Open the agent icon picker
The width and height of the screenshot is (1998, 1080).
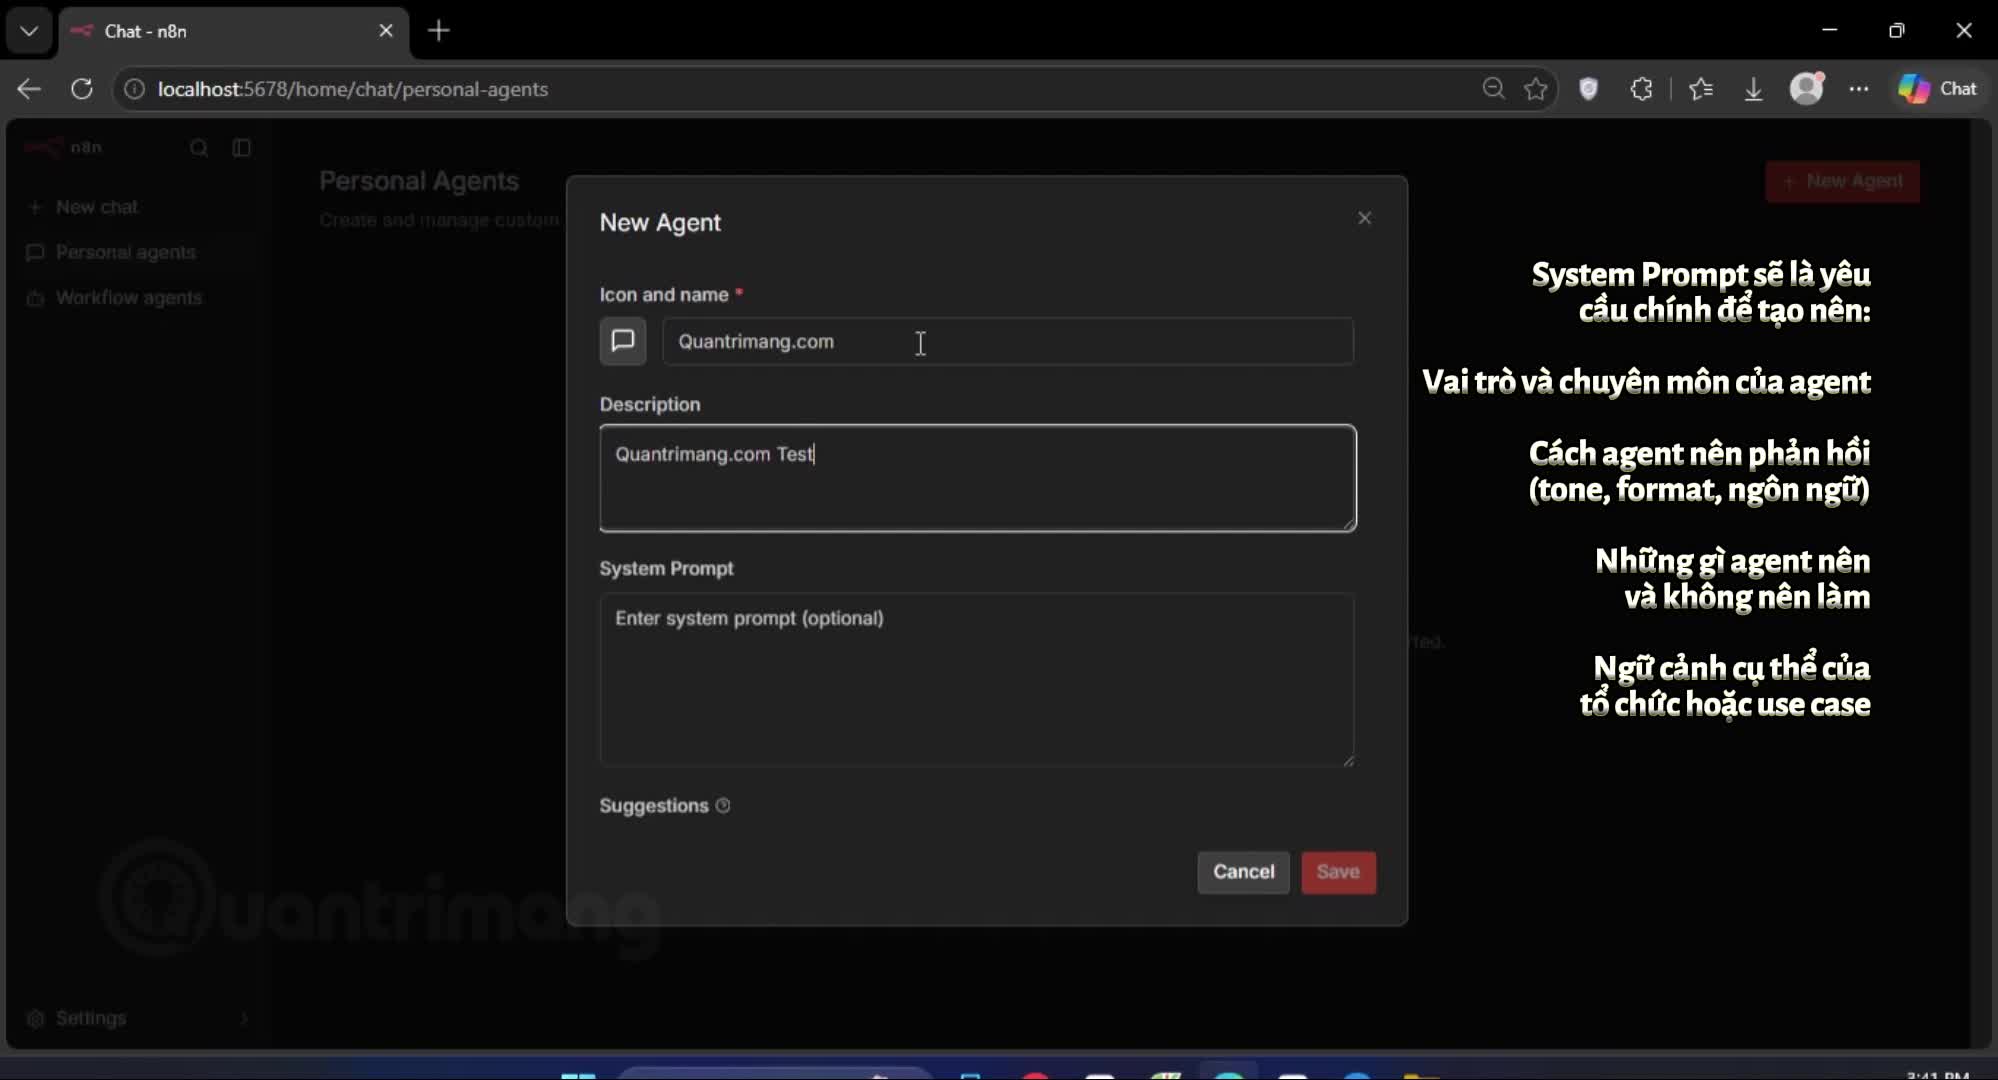(x=623, y=341)
